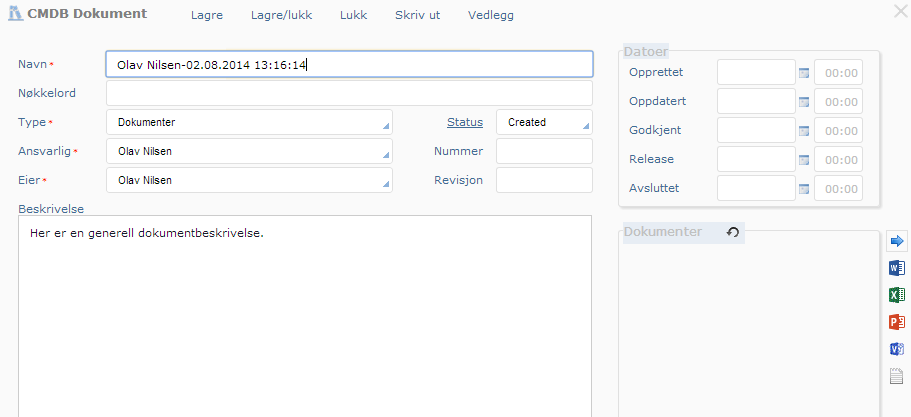Expand the Type dropdown
911x417 pixels.
(x=249, y=122)
